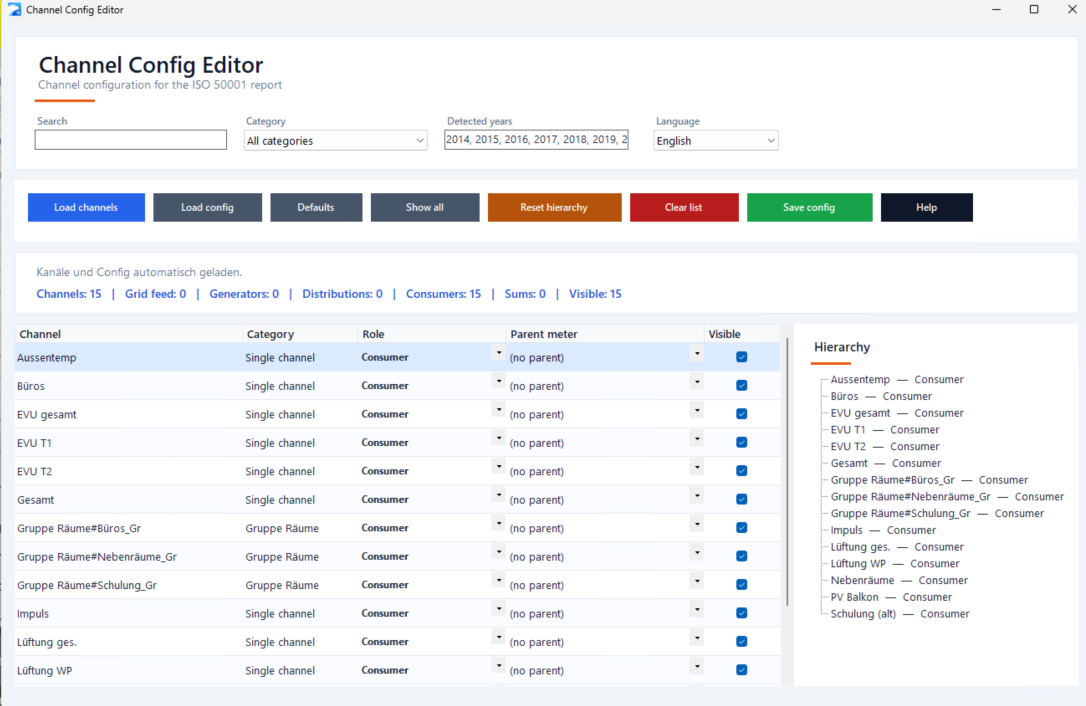Uncheck Visible for Gruppe Räume#Büros_Gr row
1086x706 pixels.
coord(742,527)
